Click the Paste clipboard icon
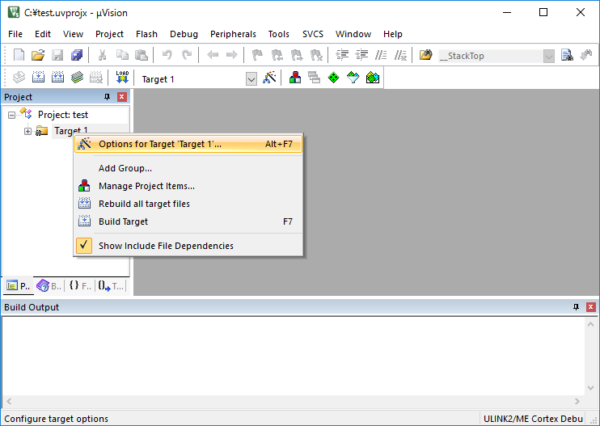 [x=141, y=55]
